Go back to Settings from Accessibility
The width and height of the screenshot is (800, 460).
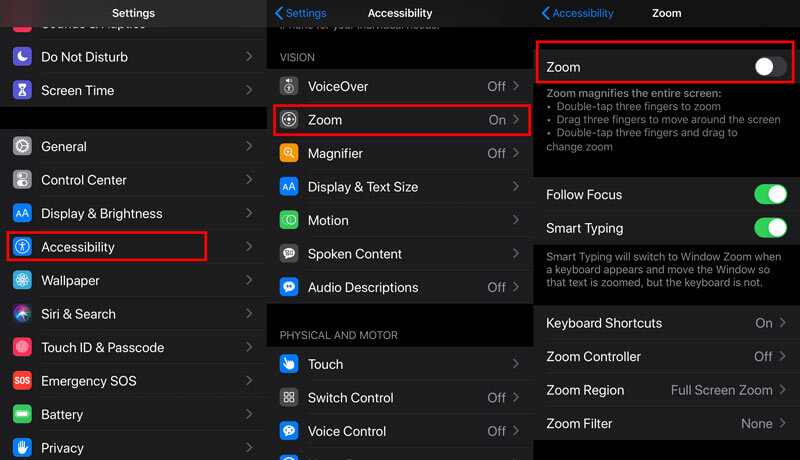pyautogui.click(x=301, y=13)
